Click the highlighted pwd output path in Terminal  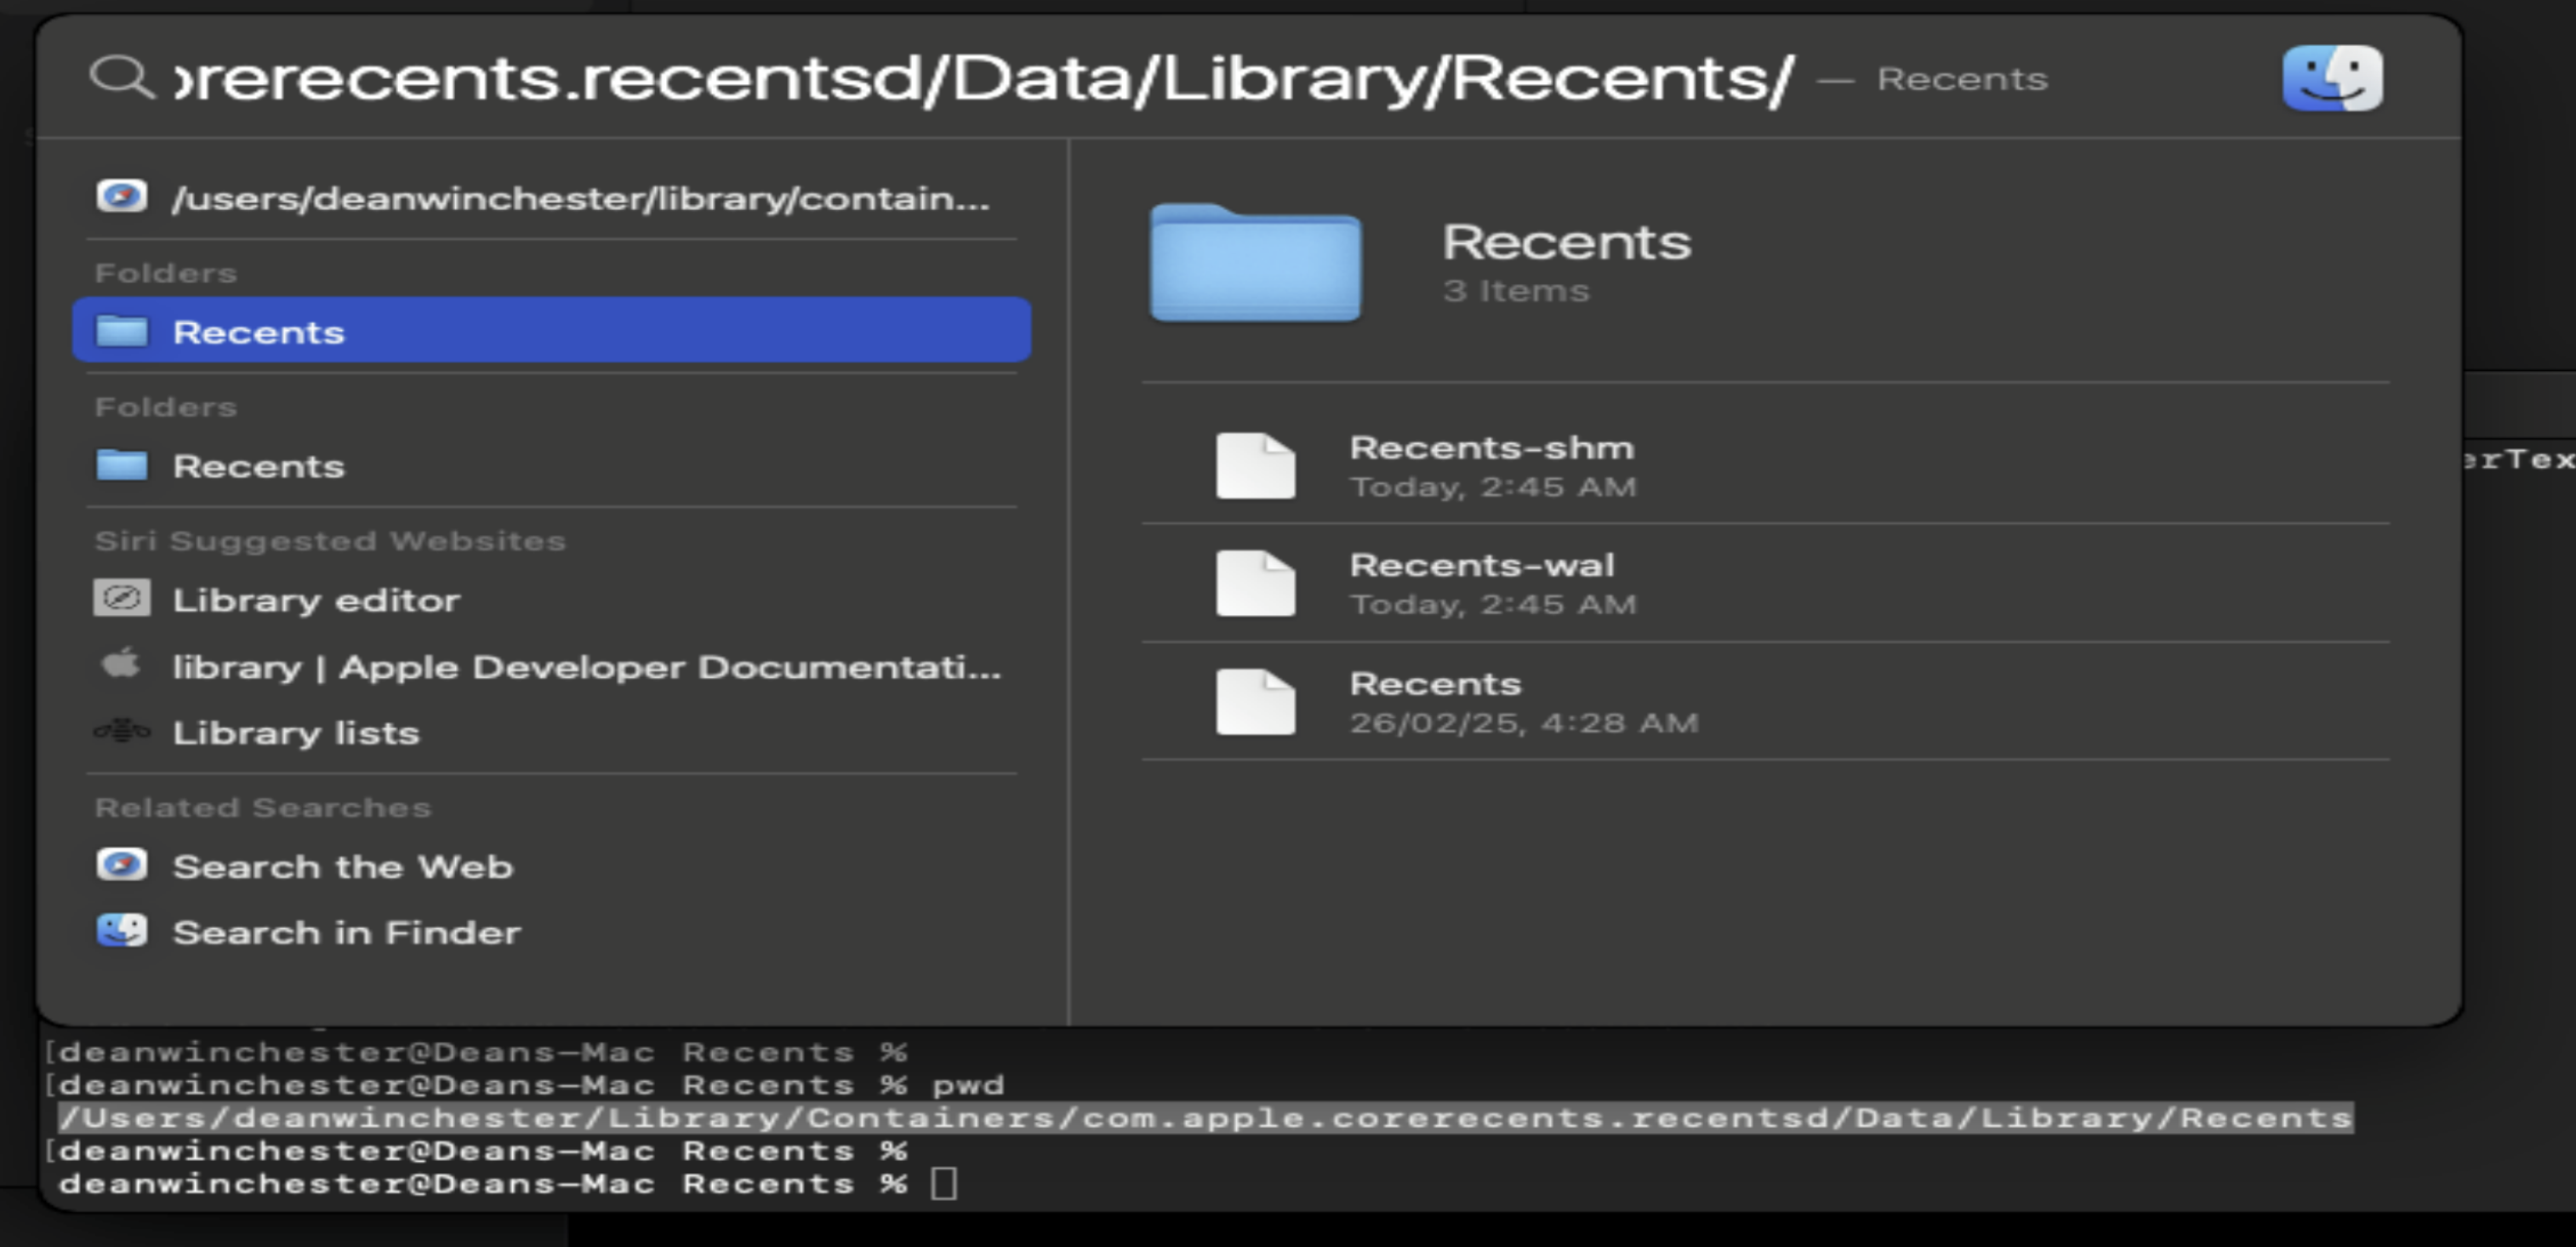point(1204,1118)
